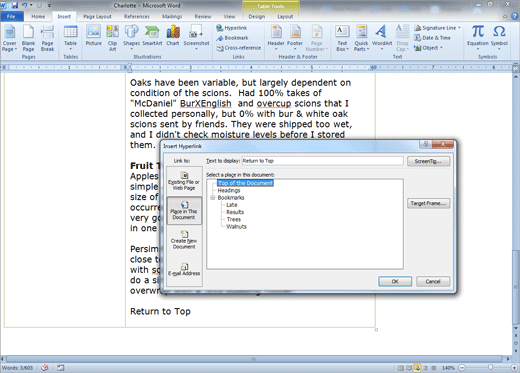Collapse the Bookmarks tree node
Viewport: 520px width, 373px height.
pyautogui.click(x=213, y=198)
